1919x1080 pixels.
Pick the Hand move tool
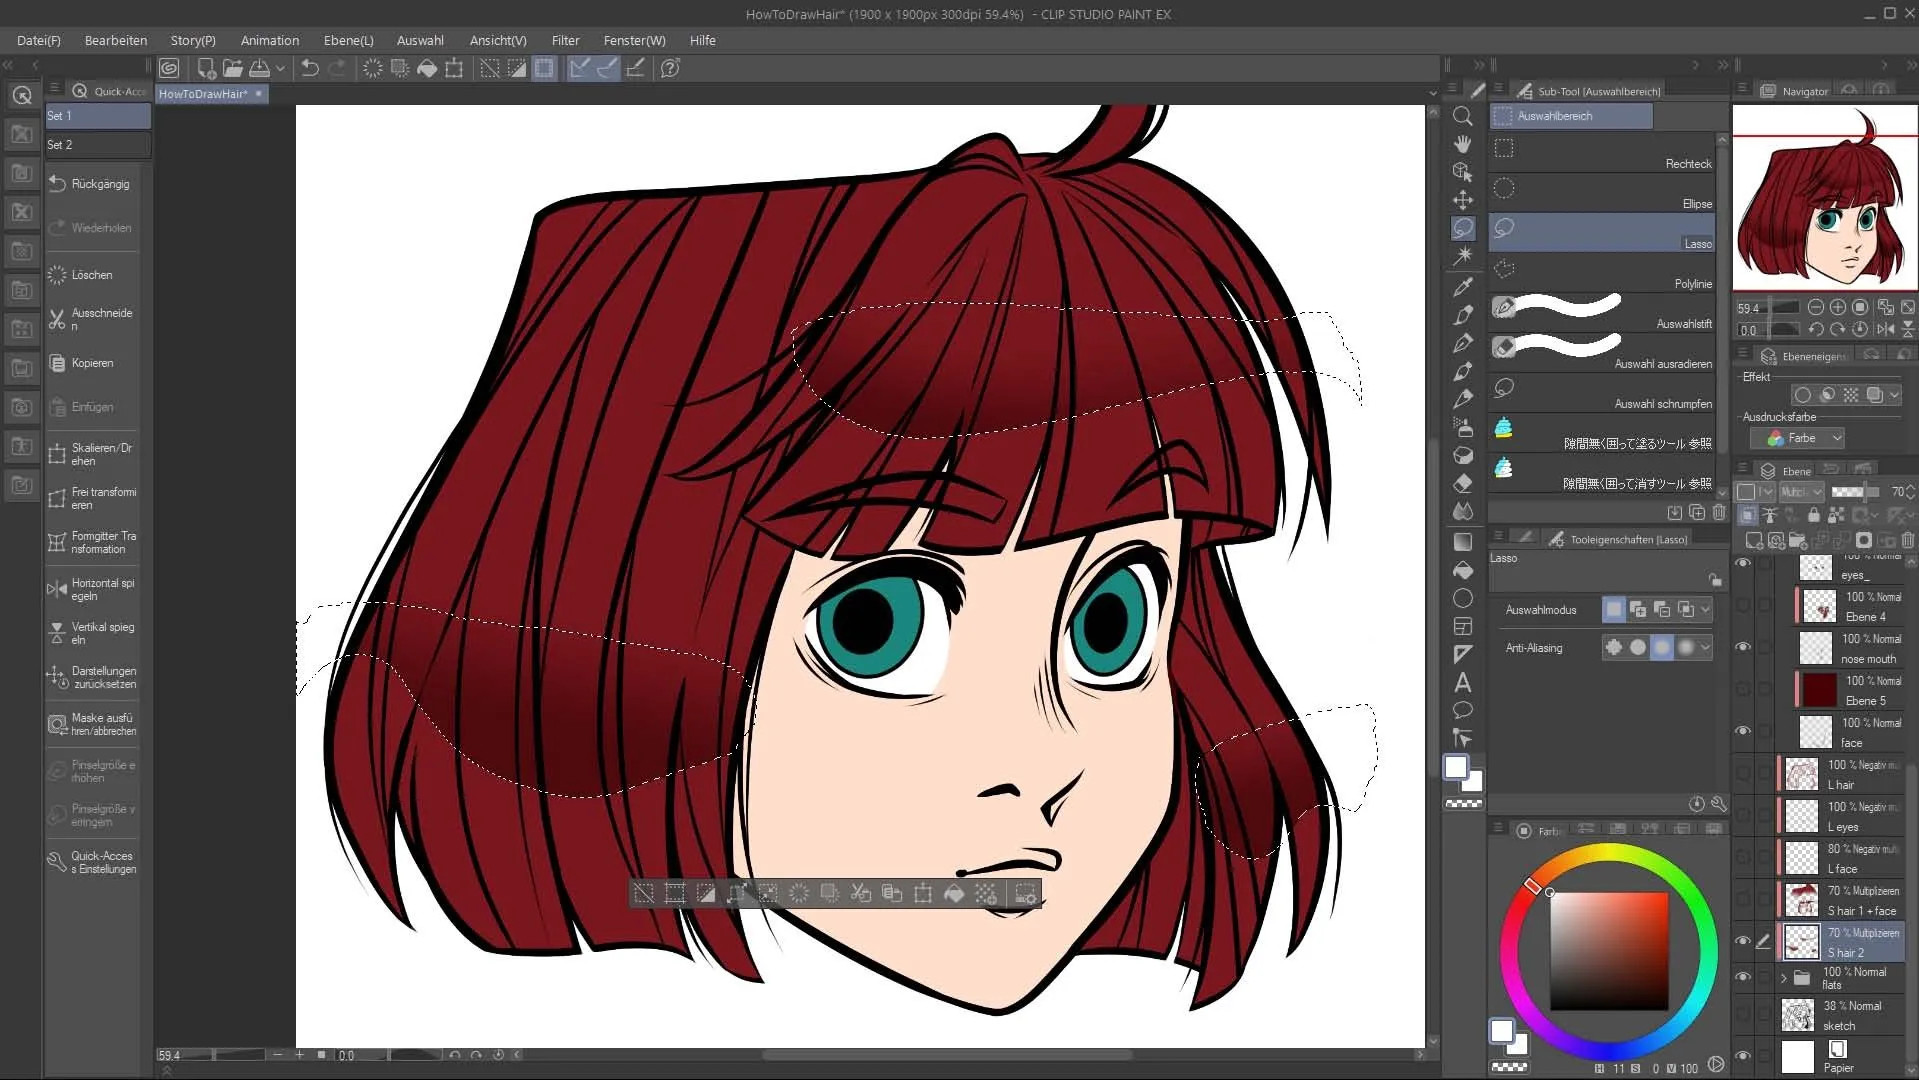[1462, 144]
